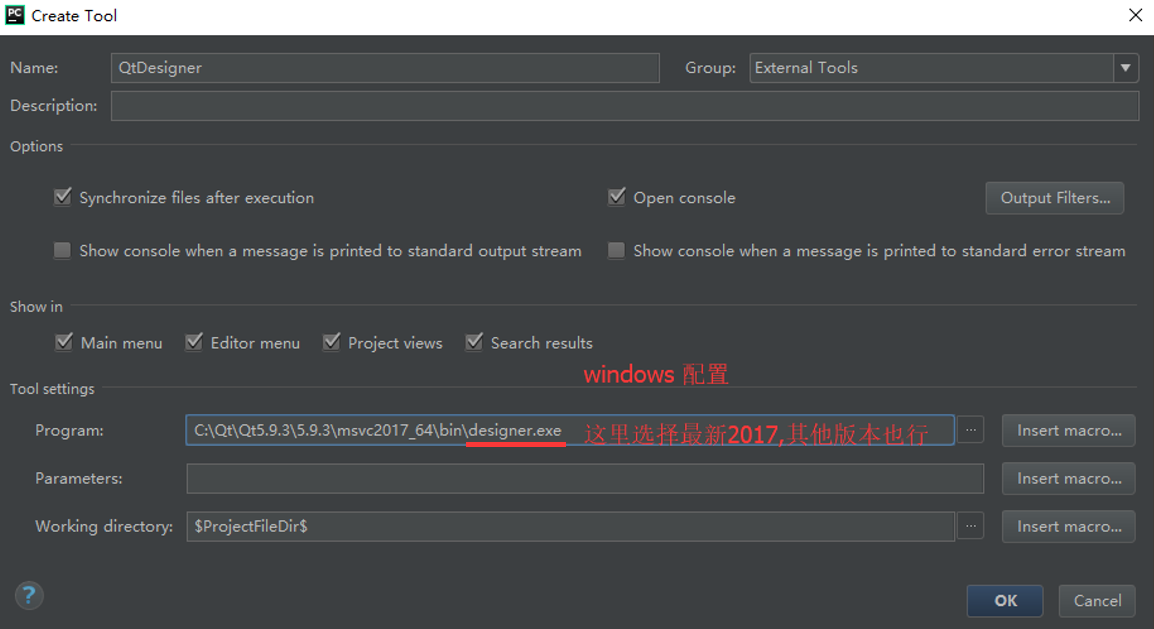Click the Cancel button
1154x629 pixels.
[x=1097, y=600]
